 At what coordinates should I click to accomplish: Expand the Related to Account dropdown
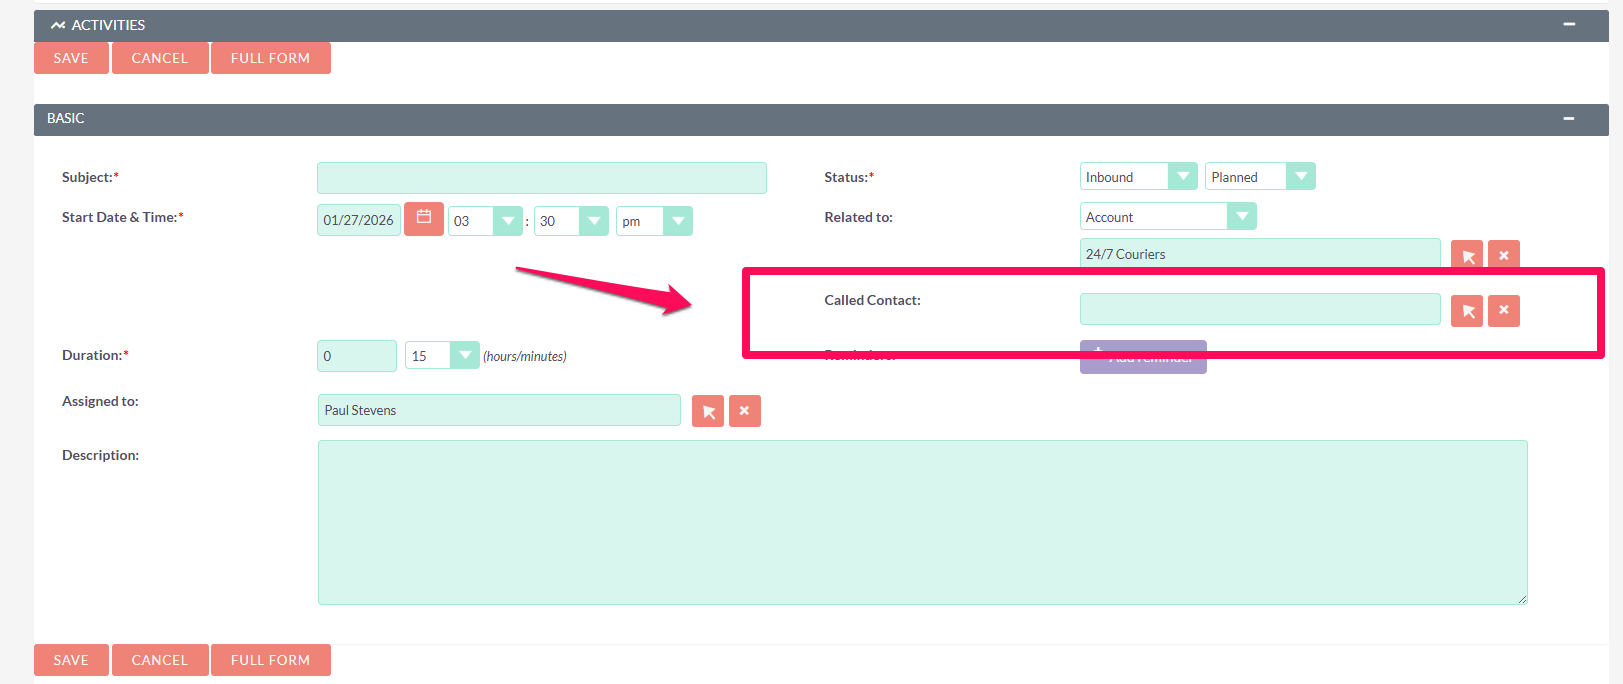tap(1167, 217)
